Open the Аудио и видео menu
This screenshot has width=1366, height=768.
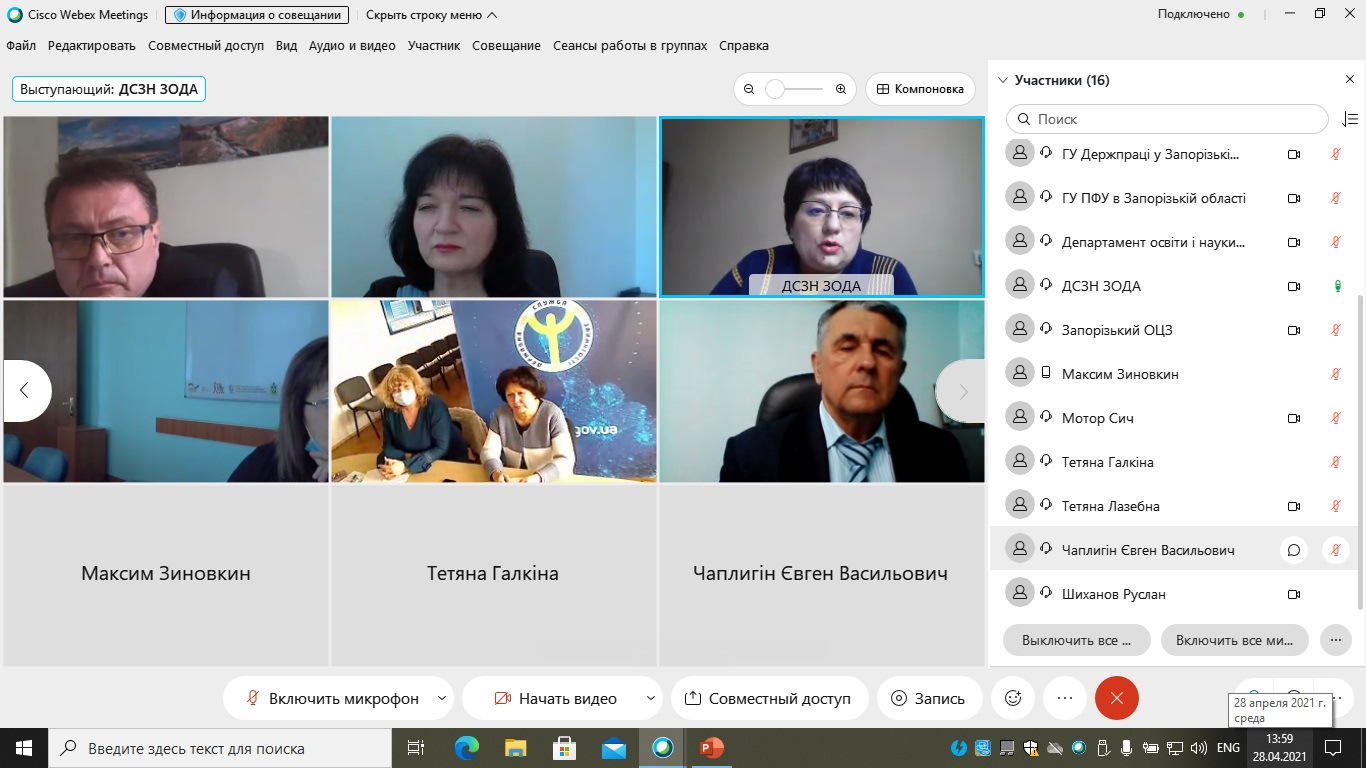(x=352, y=46)
